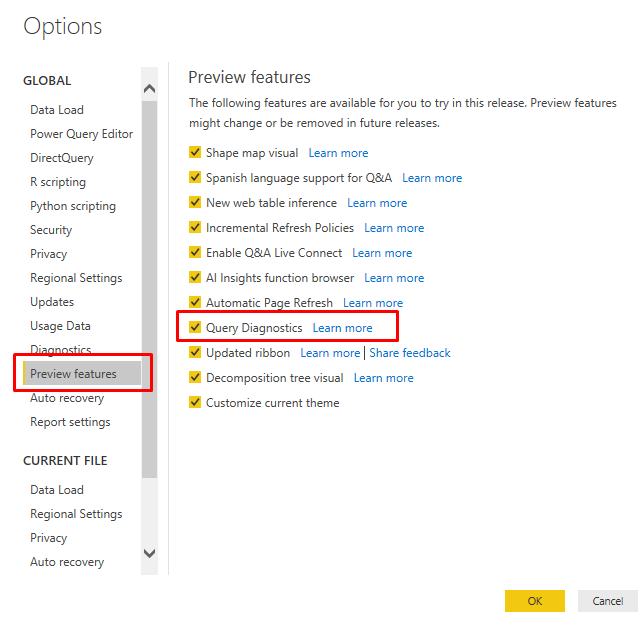
Task: Click Share feedback link
Action: pos(410,353)
